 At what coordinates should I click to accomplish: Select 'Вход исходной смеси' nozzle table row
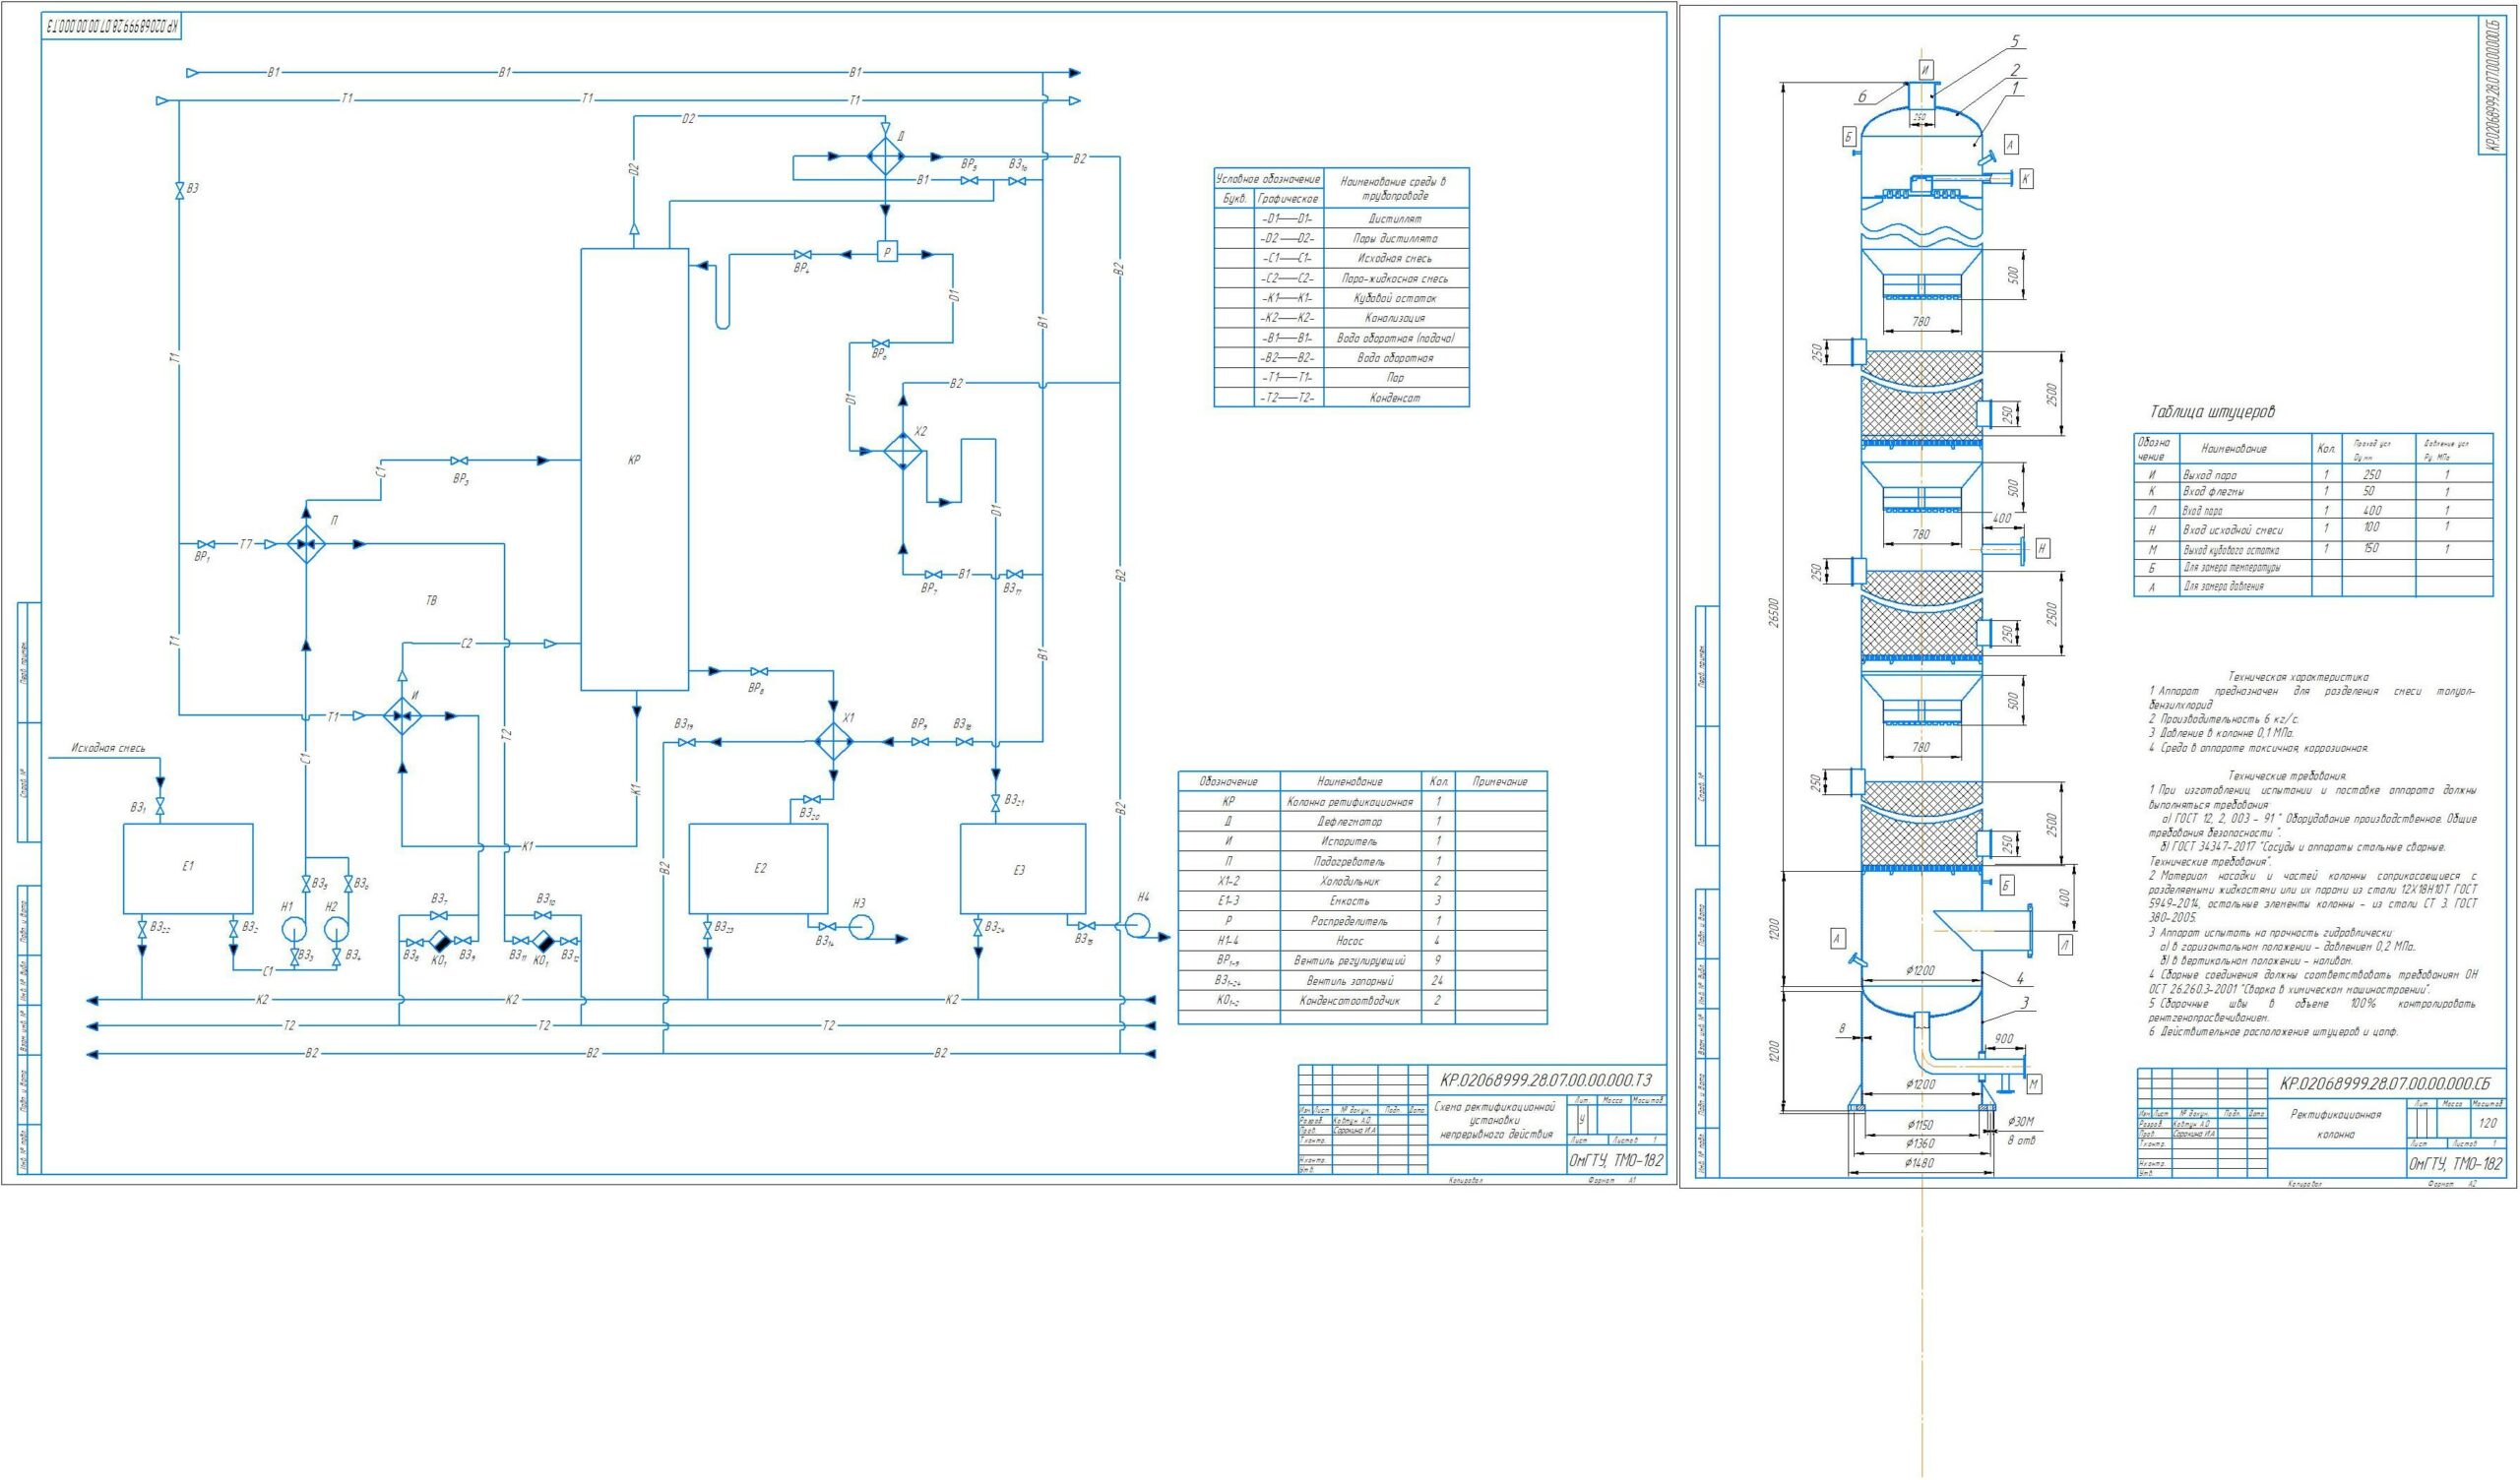click(2312, 529)
